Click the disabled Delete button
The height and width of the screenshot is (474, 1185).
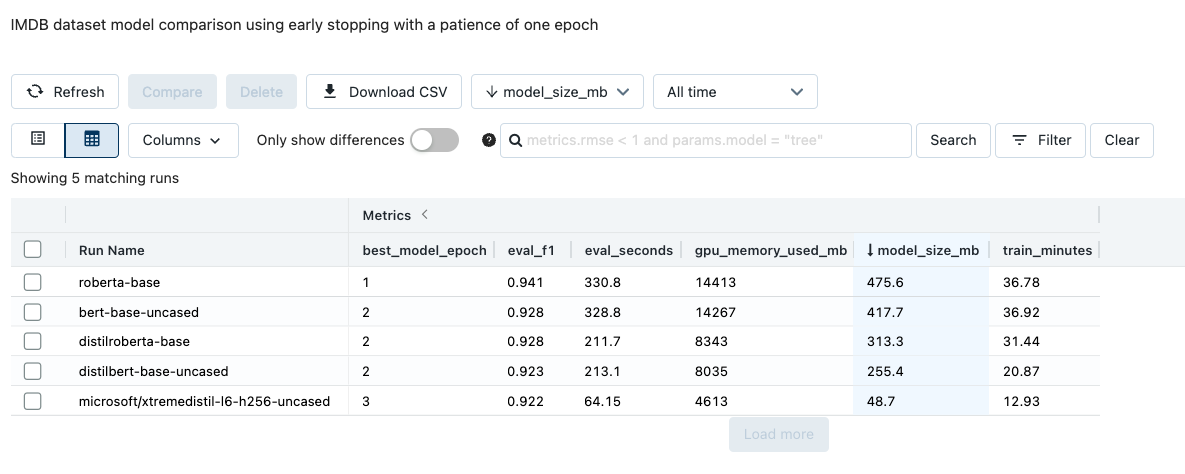[261, 91]
